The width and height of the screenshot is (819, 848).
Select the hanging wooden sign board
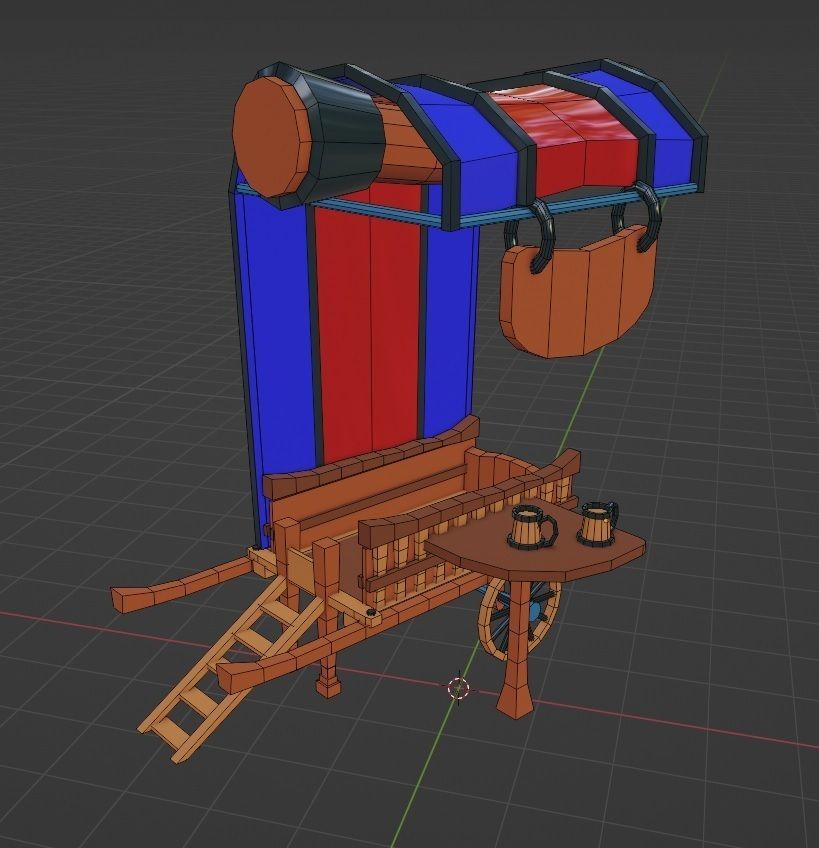point(578,293)
